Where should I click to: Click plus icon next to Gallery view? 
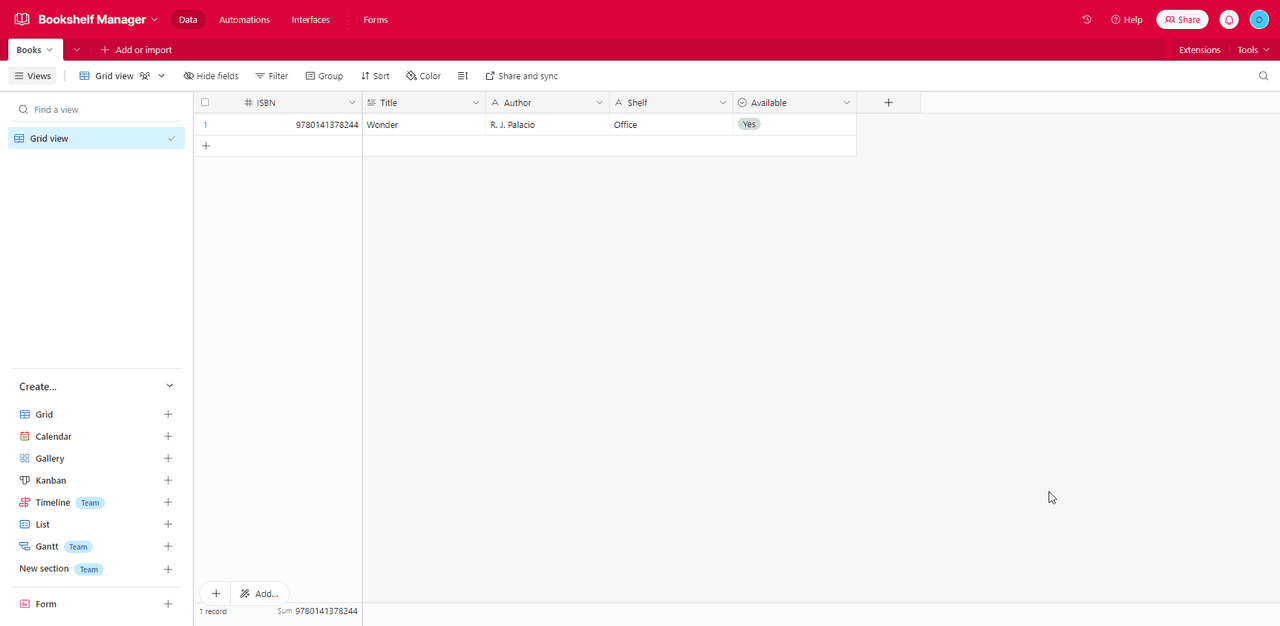point(168,459)
